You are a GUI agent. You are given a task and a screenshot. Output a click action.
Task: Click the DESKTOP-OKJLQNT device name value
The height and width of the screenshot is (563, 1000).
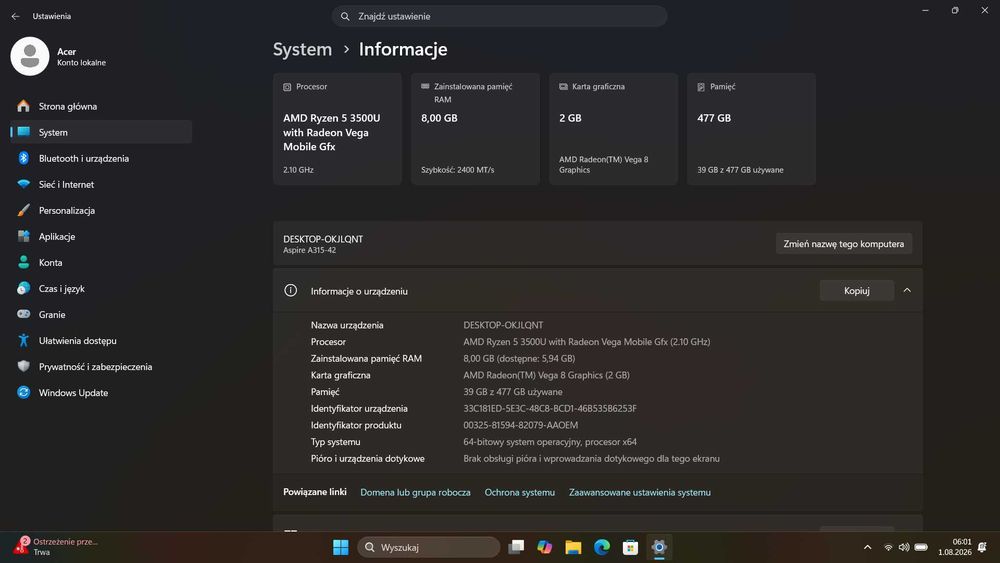coord(503,325)
